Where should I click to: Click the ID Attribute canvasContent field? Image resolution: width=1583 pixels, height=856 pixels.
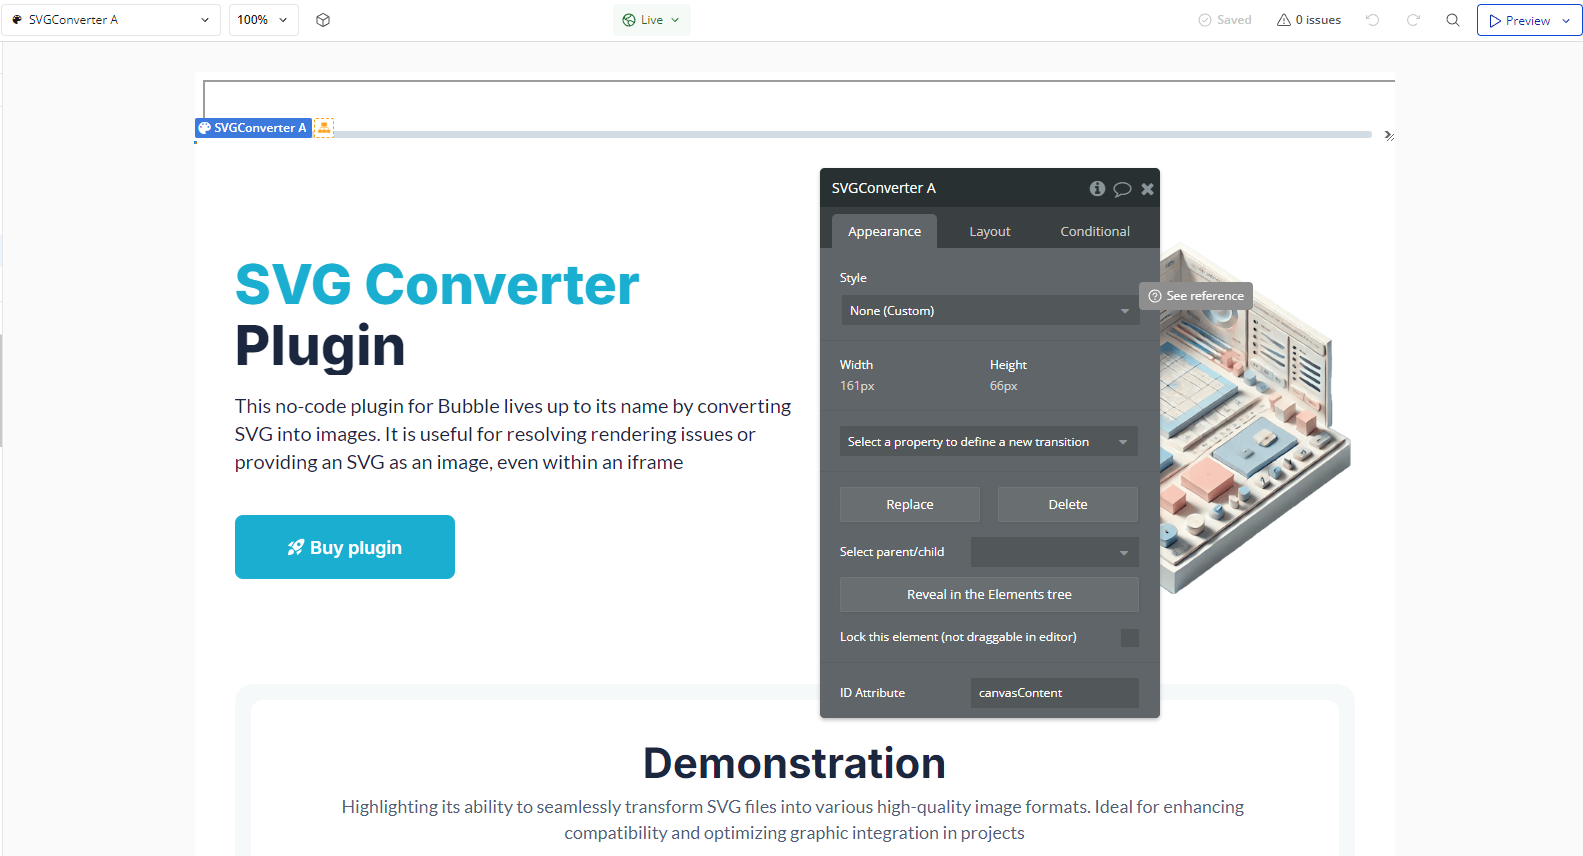[x=1054, y=693]
